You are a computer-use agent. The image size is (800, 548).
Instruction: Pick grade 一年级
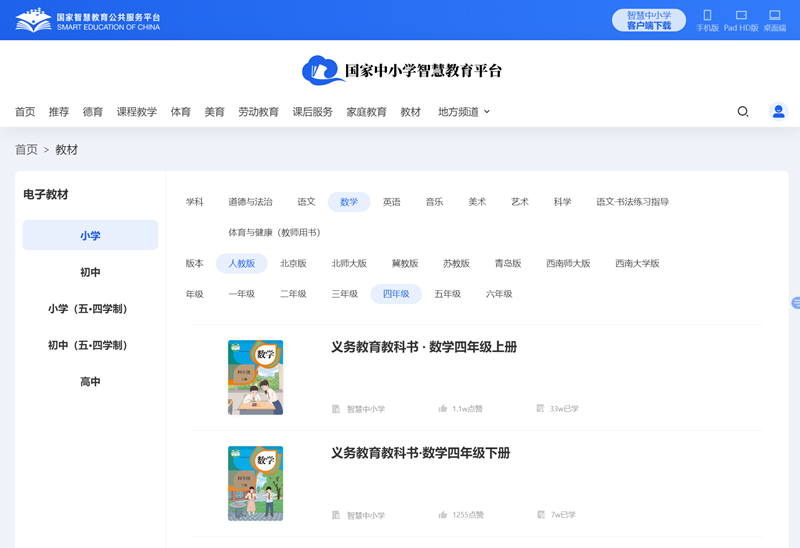pyautogui.click(x=242, y=294)
